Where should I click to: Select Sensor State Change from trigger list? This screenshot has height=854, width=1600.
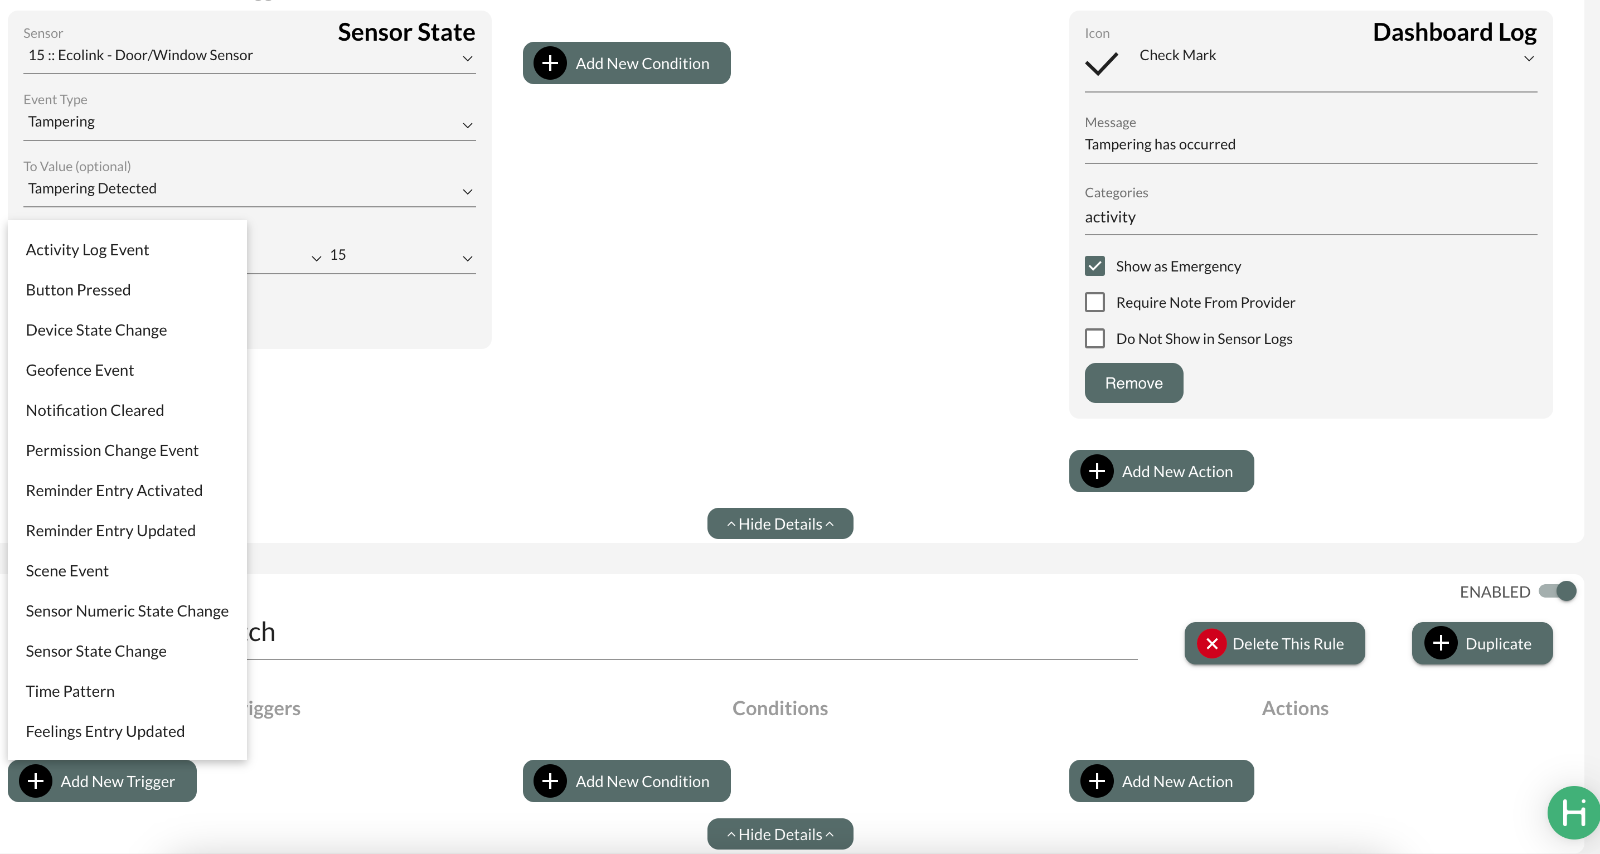96,651
